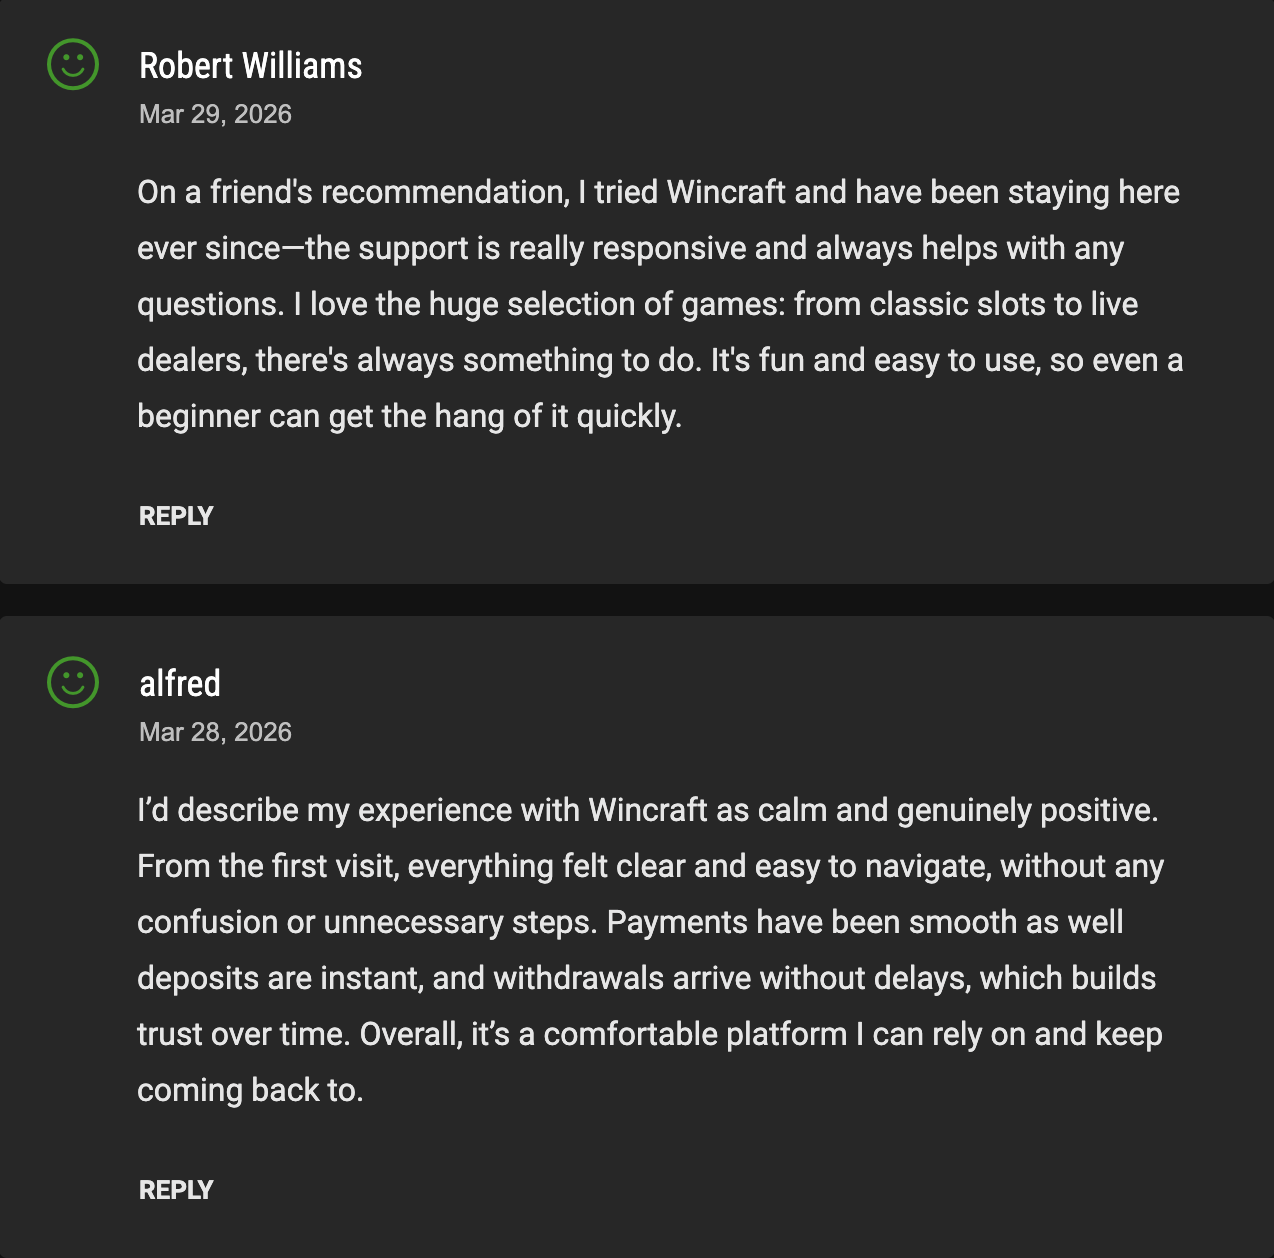The height and width of the screenshot is (1258, 1274).
Task: Open Robert Williams' reviewer name
Action: click(251, 66)
